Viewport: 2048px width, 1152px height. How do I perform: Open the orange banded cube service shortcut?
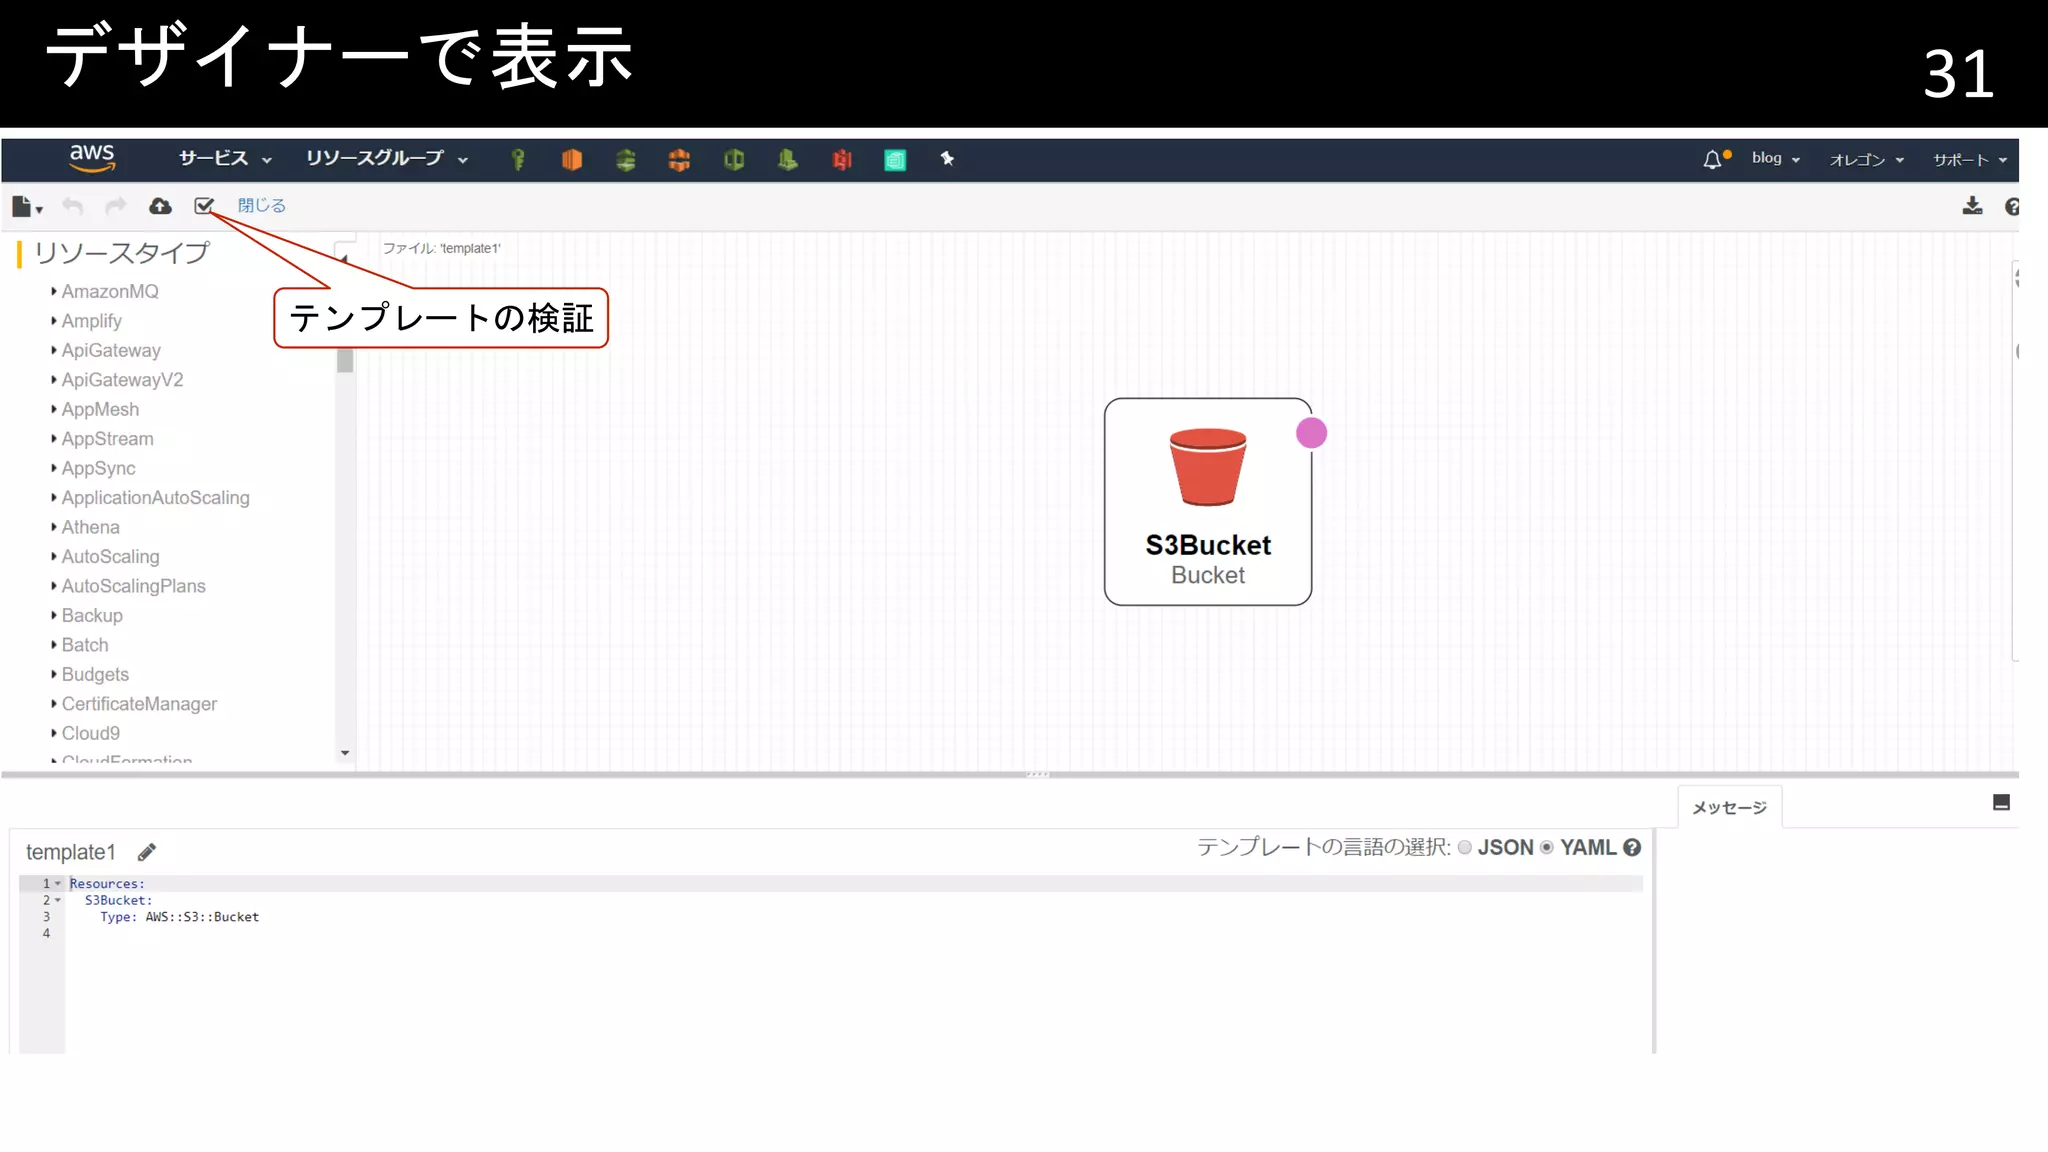pos(679,160)
